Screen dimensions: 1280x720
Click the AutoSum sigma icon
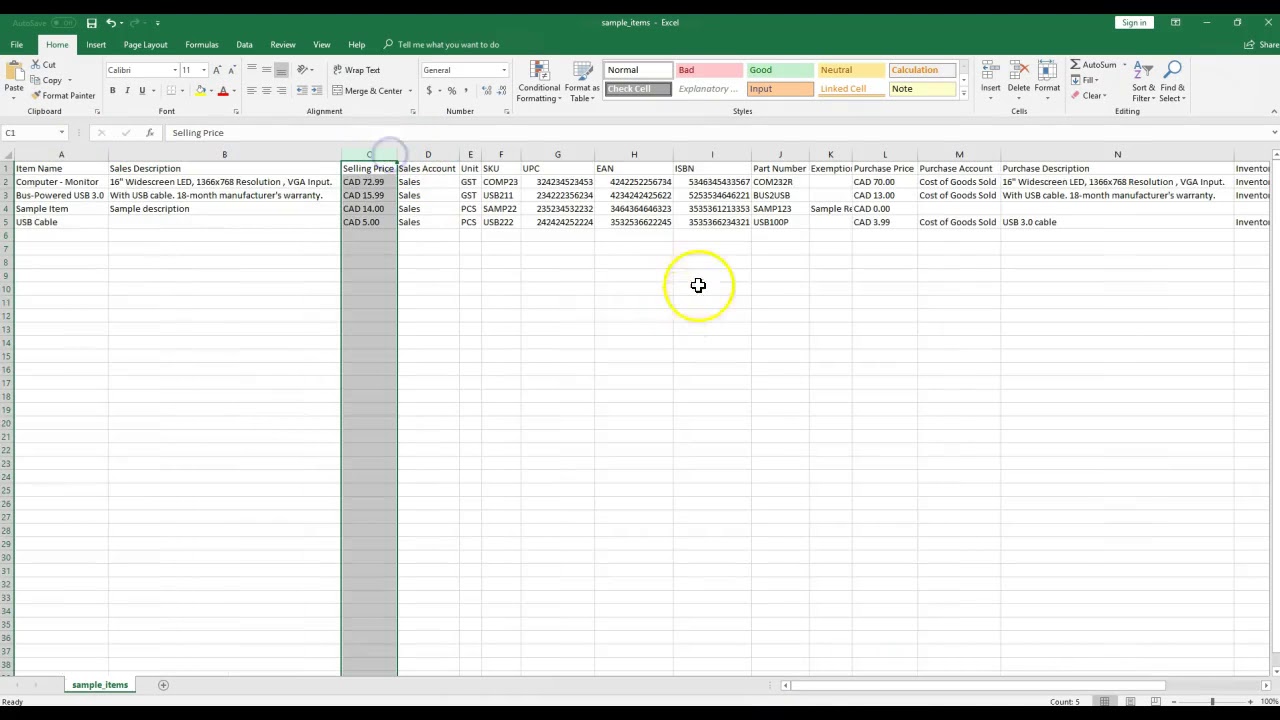click(x=1075, y=65)
